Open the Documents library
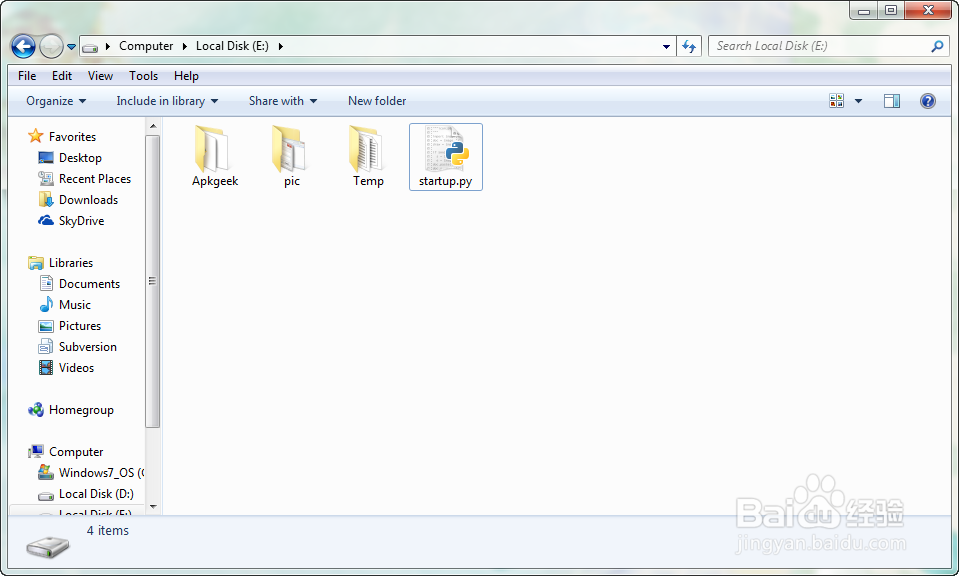959x576 pixels. (79, 284)
